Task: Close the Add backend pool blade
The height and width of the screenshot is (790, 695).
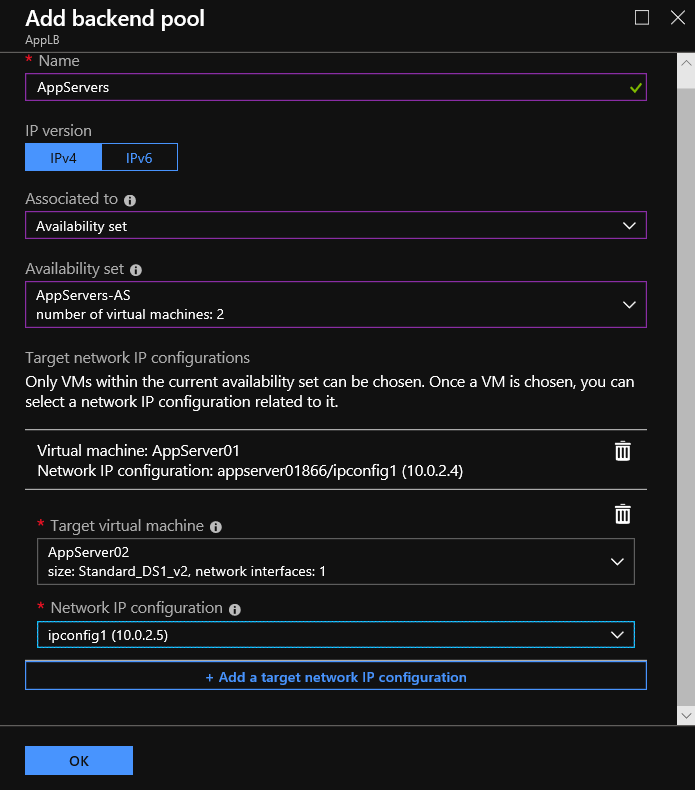Action: (678, 18)
